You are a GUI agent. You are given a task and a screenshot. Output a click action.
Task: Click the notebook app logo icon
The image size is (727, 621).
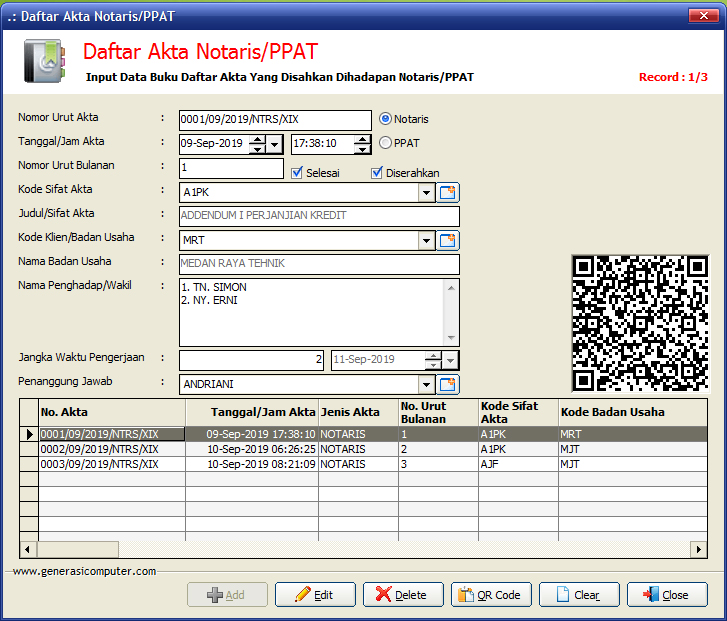44,62
